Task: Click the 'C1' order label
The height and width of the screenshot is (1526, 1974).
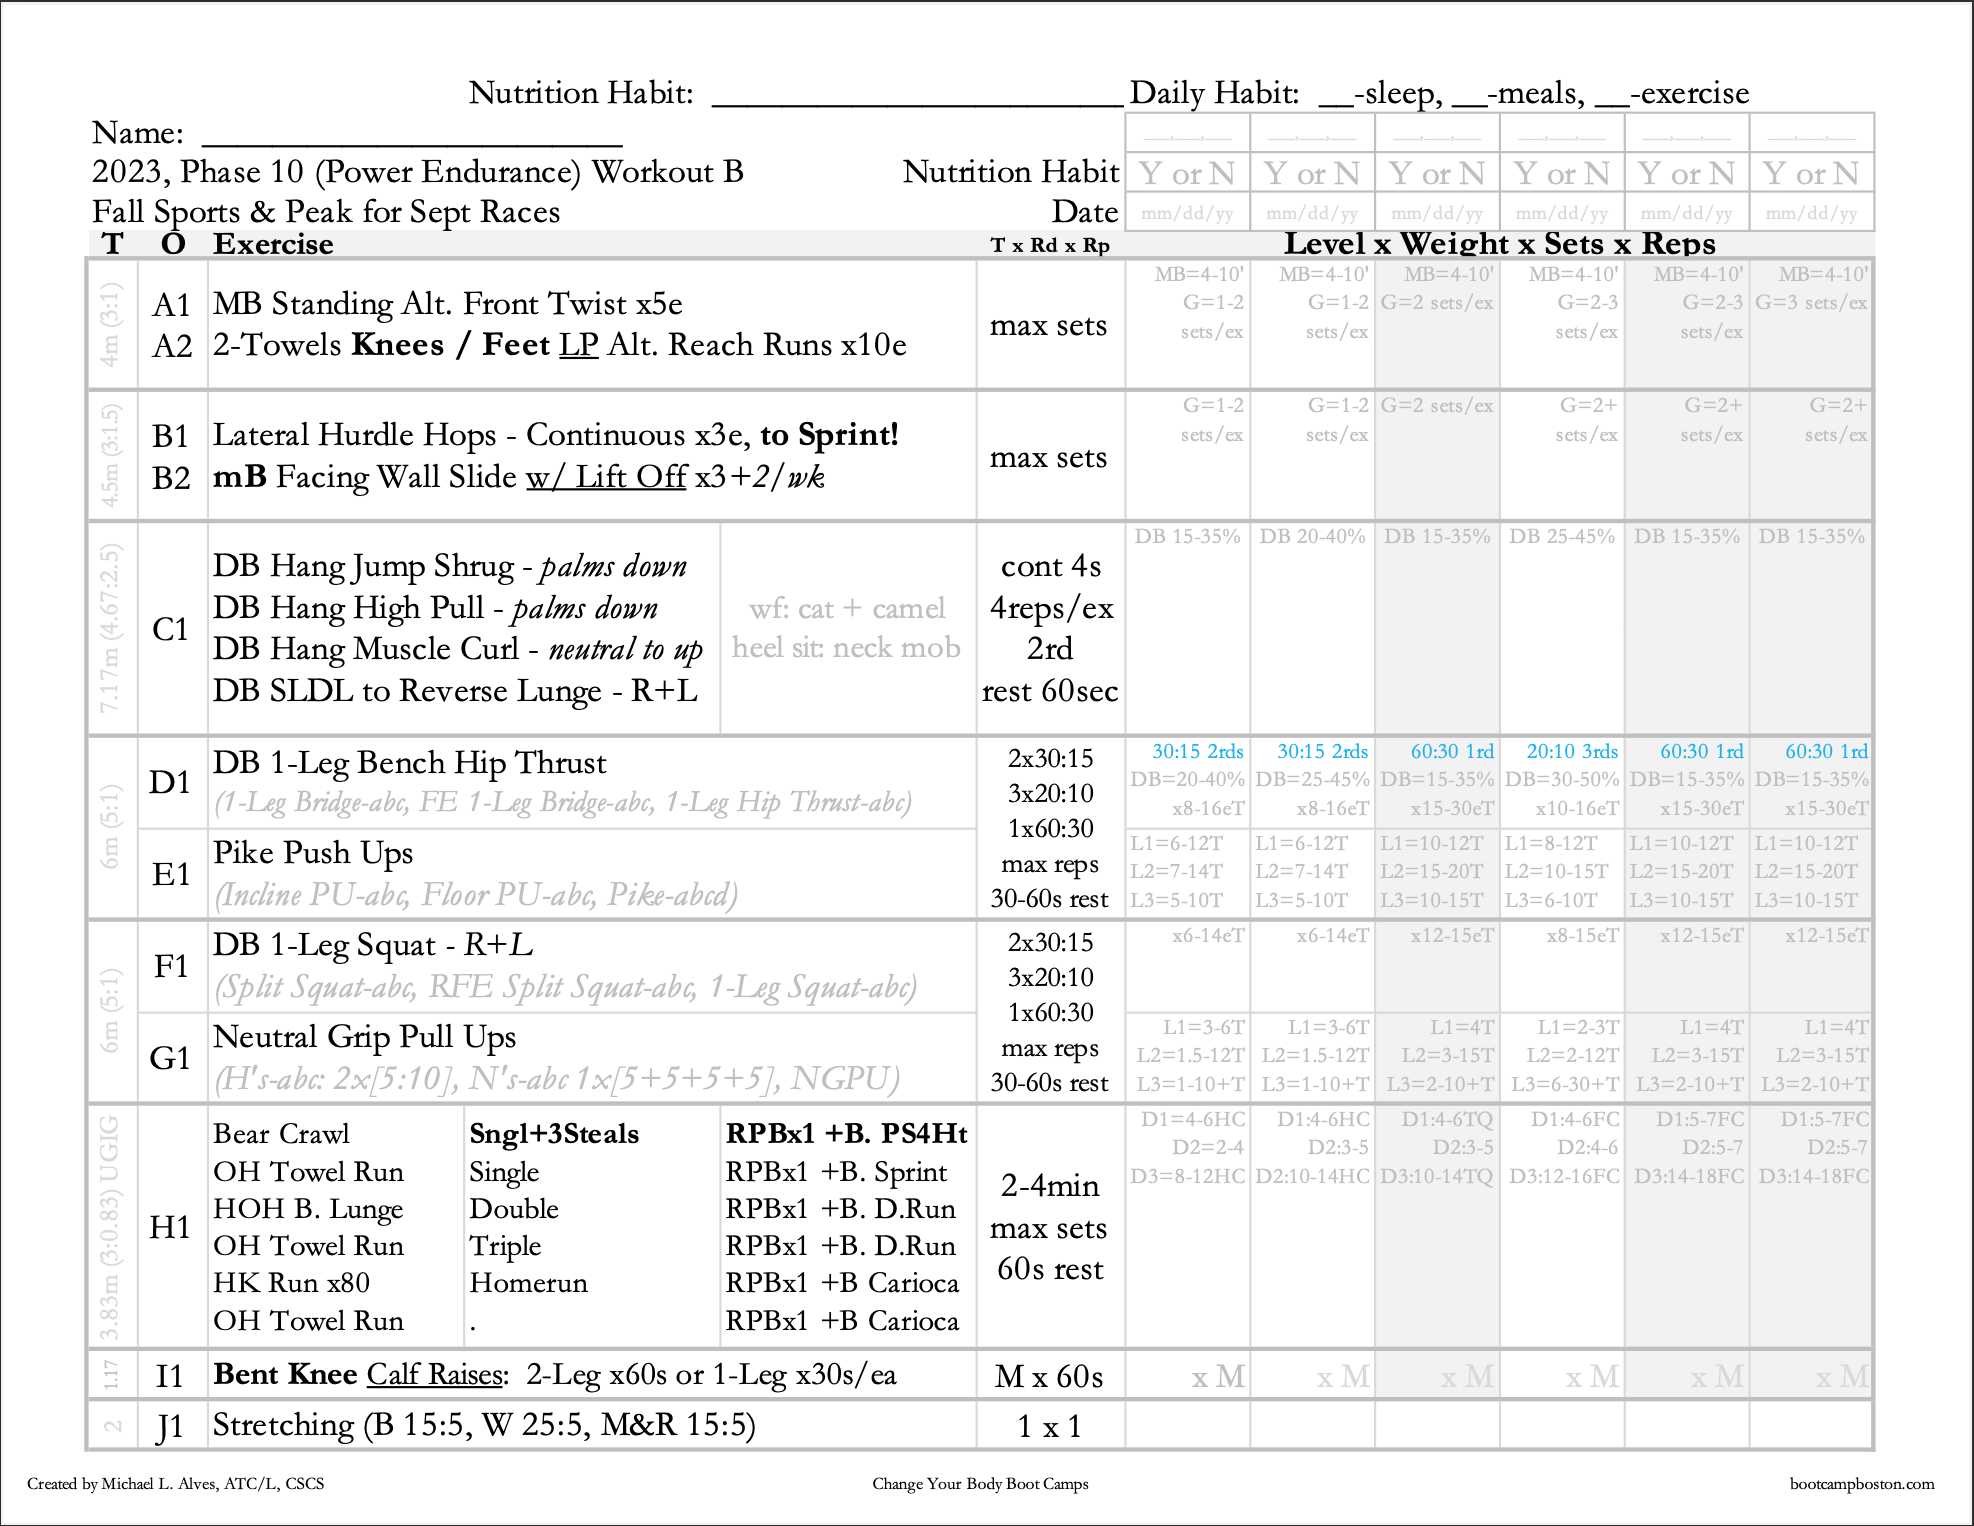Action: pos(170,629)
